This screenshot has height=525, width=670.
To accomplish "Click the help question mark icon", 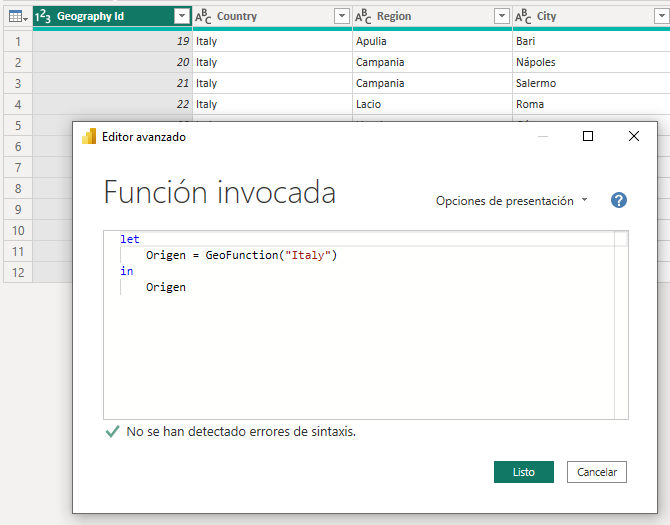I will click(x=619, y=200).
